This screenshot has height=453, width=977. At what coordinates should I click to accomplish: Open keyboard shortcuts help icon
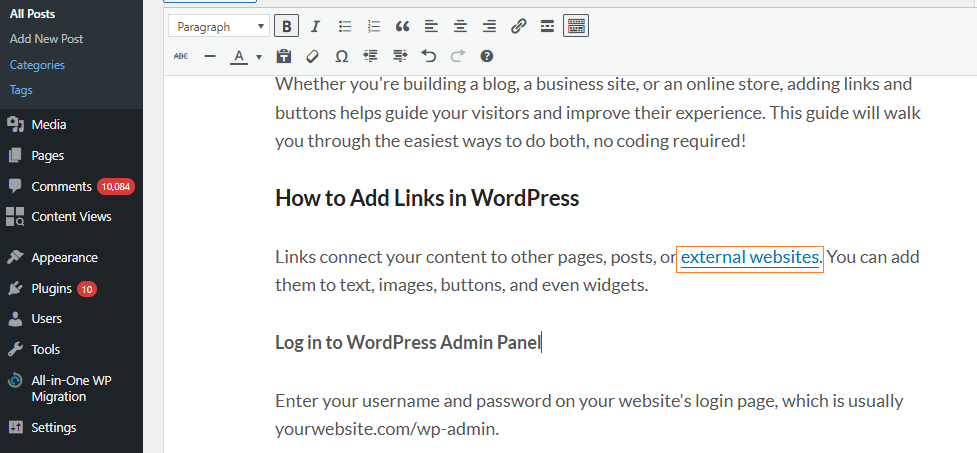point(487,56)
